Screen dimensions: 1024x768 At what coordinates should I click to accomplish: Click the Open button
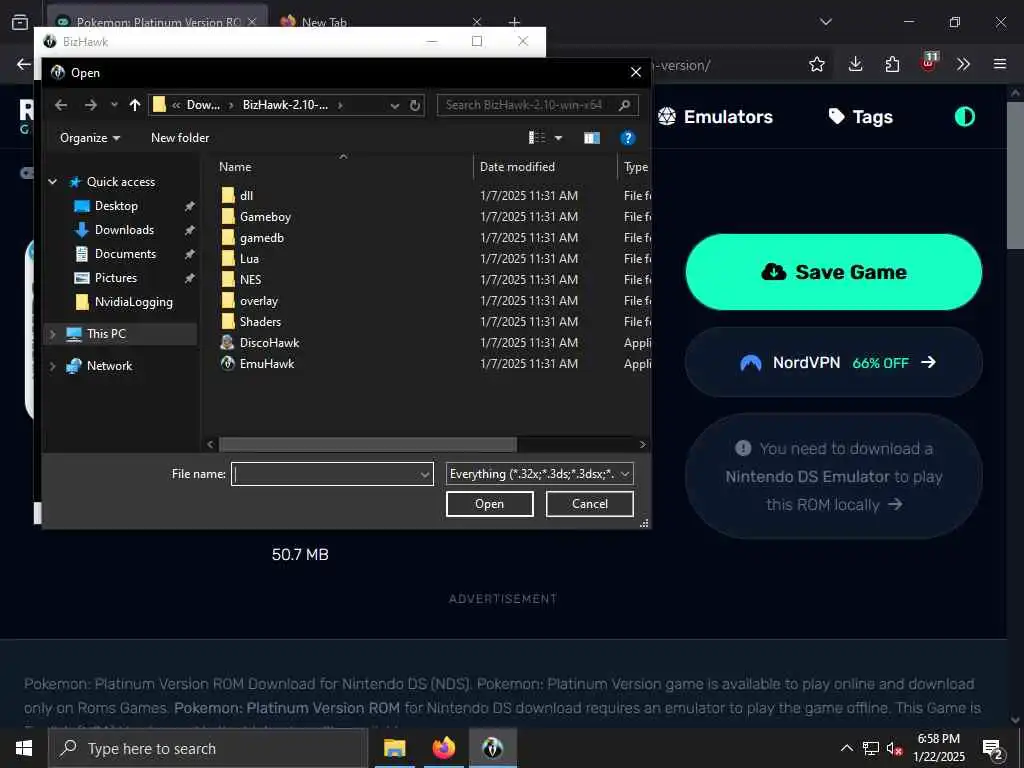489,504
